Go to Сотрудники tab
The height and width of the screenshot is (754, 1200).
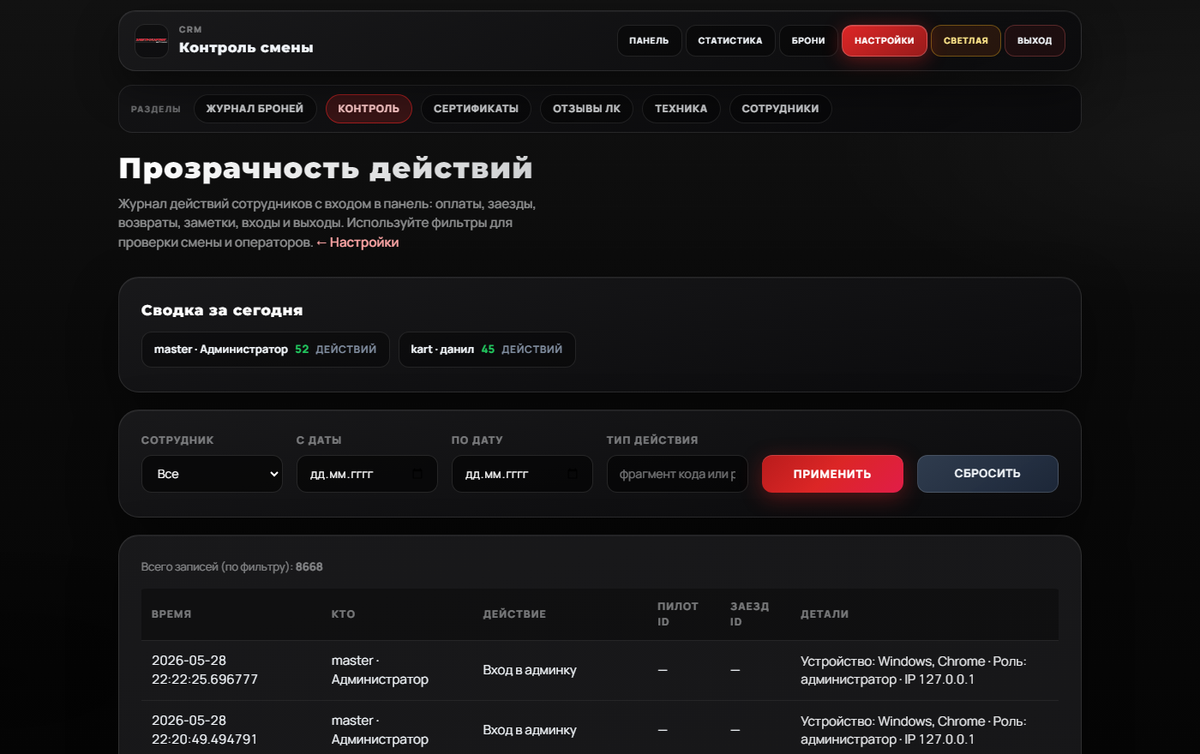click(x=780, y=109)
